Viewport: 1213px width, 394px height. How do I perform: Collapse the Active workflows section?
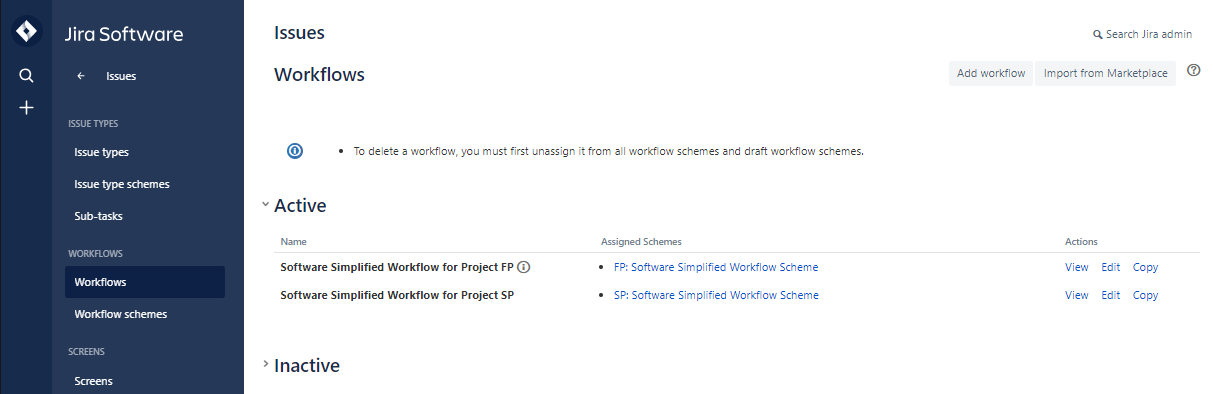coord(265,204)
